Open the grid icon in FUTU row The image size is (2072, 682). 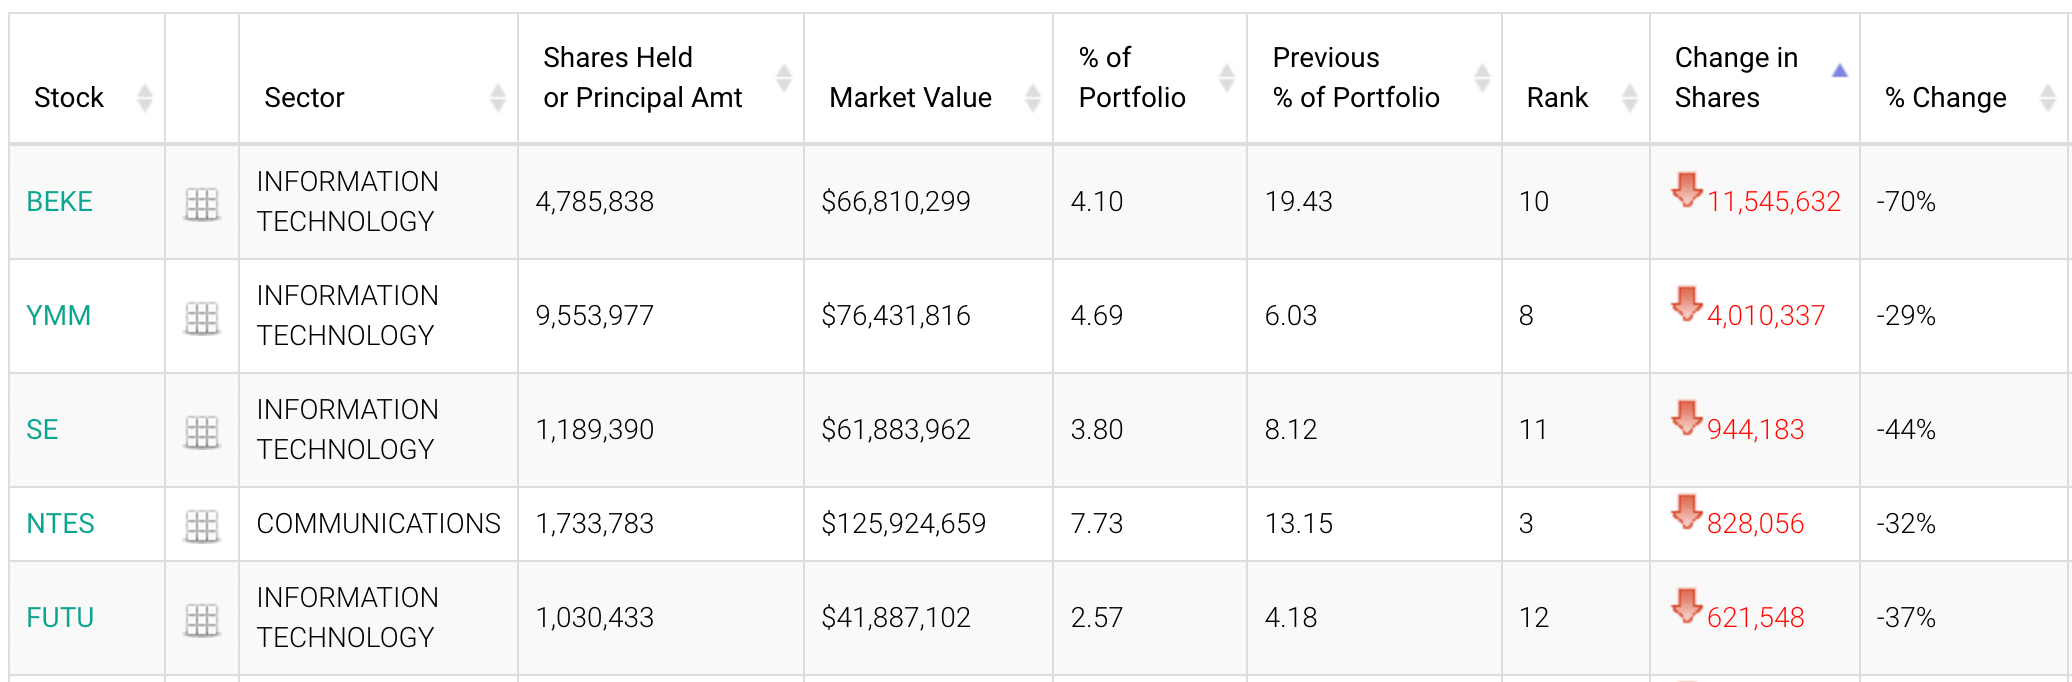coord(202,620)
